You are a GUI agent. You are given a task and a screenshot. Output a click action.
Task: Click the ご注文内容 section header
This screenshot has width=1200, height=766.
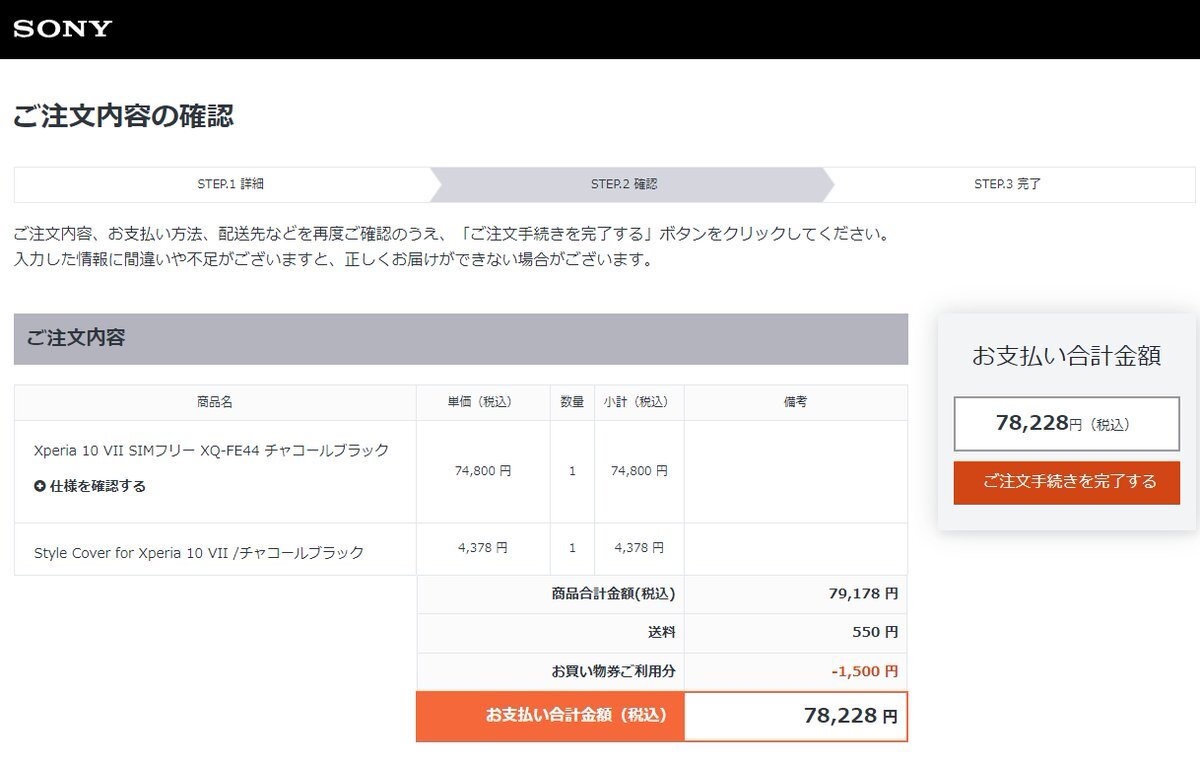[x=76, y=338]
